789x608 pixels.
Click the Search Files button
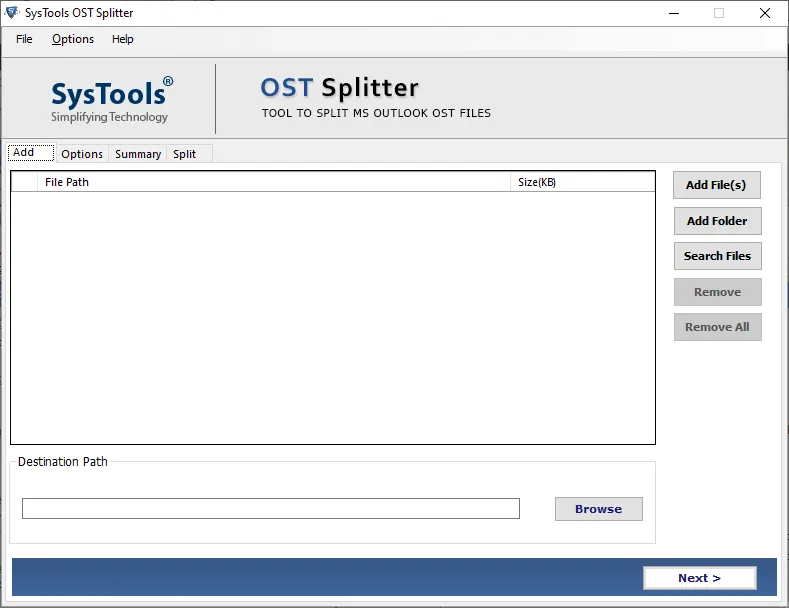tap(717, 256)
